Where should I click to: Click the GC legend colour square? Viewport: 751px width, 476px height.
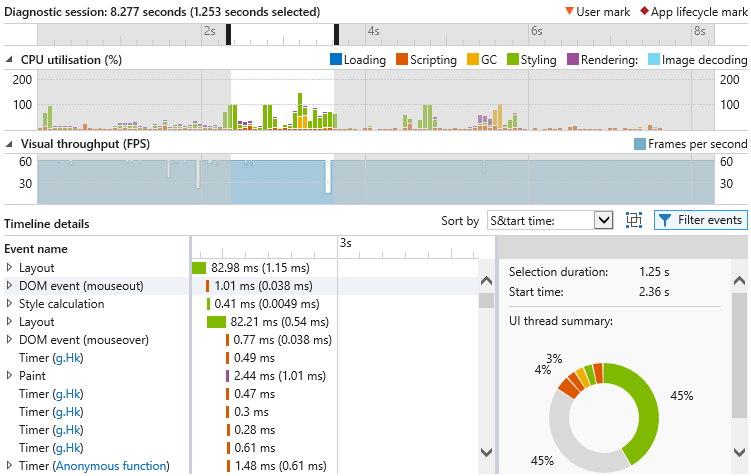[x=473, y=60]
